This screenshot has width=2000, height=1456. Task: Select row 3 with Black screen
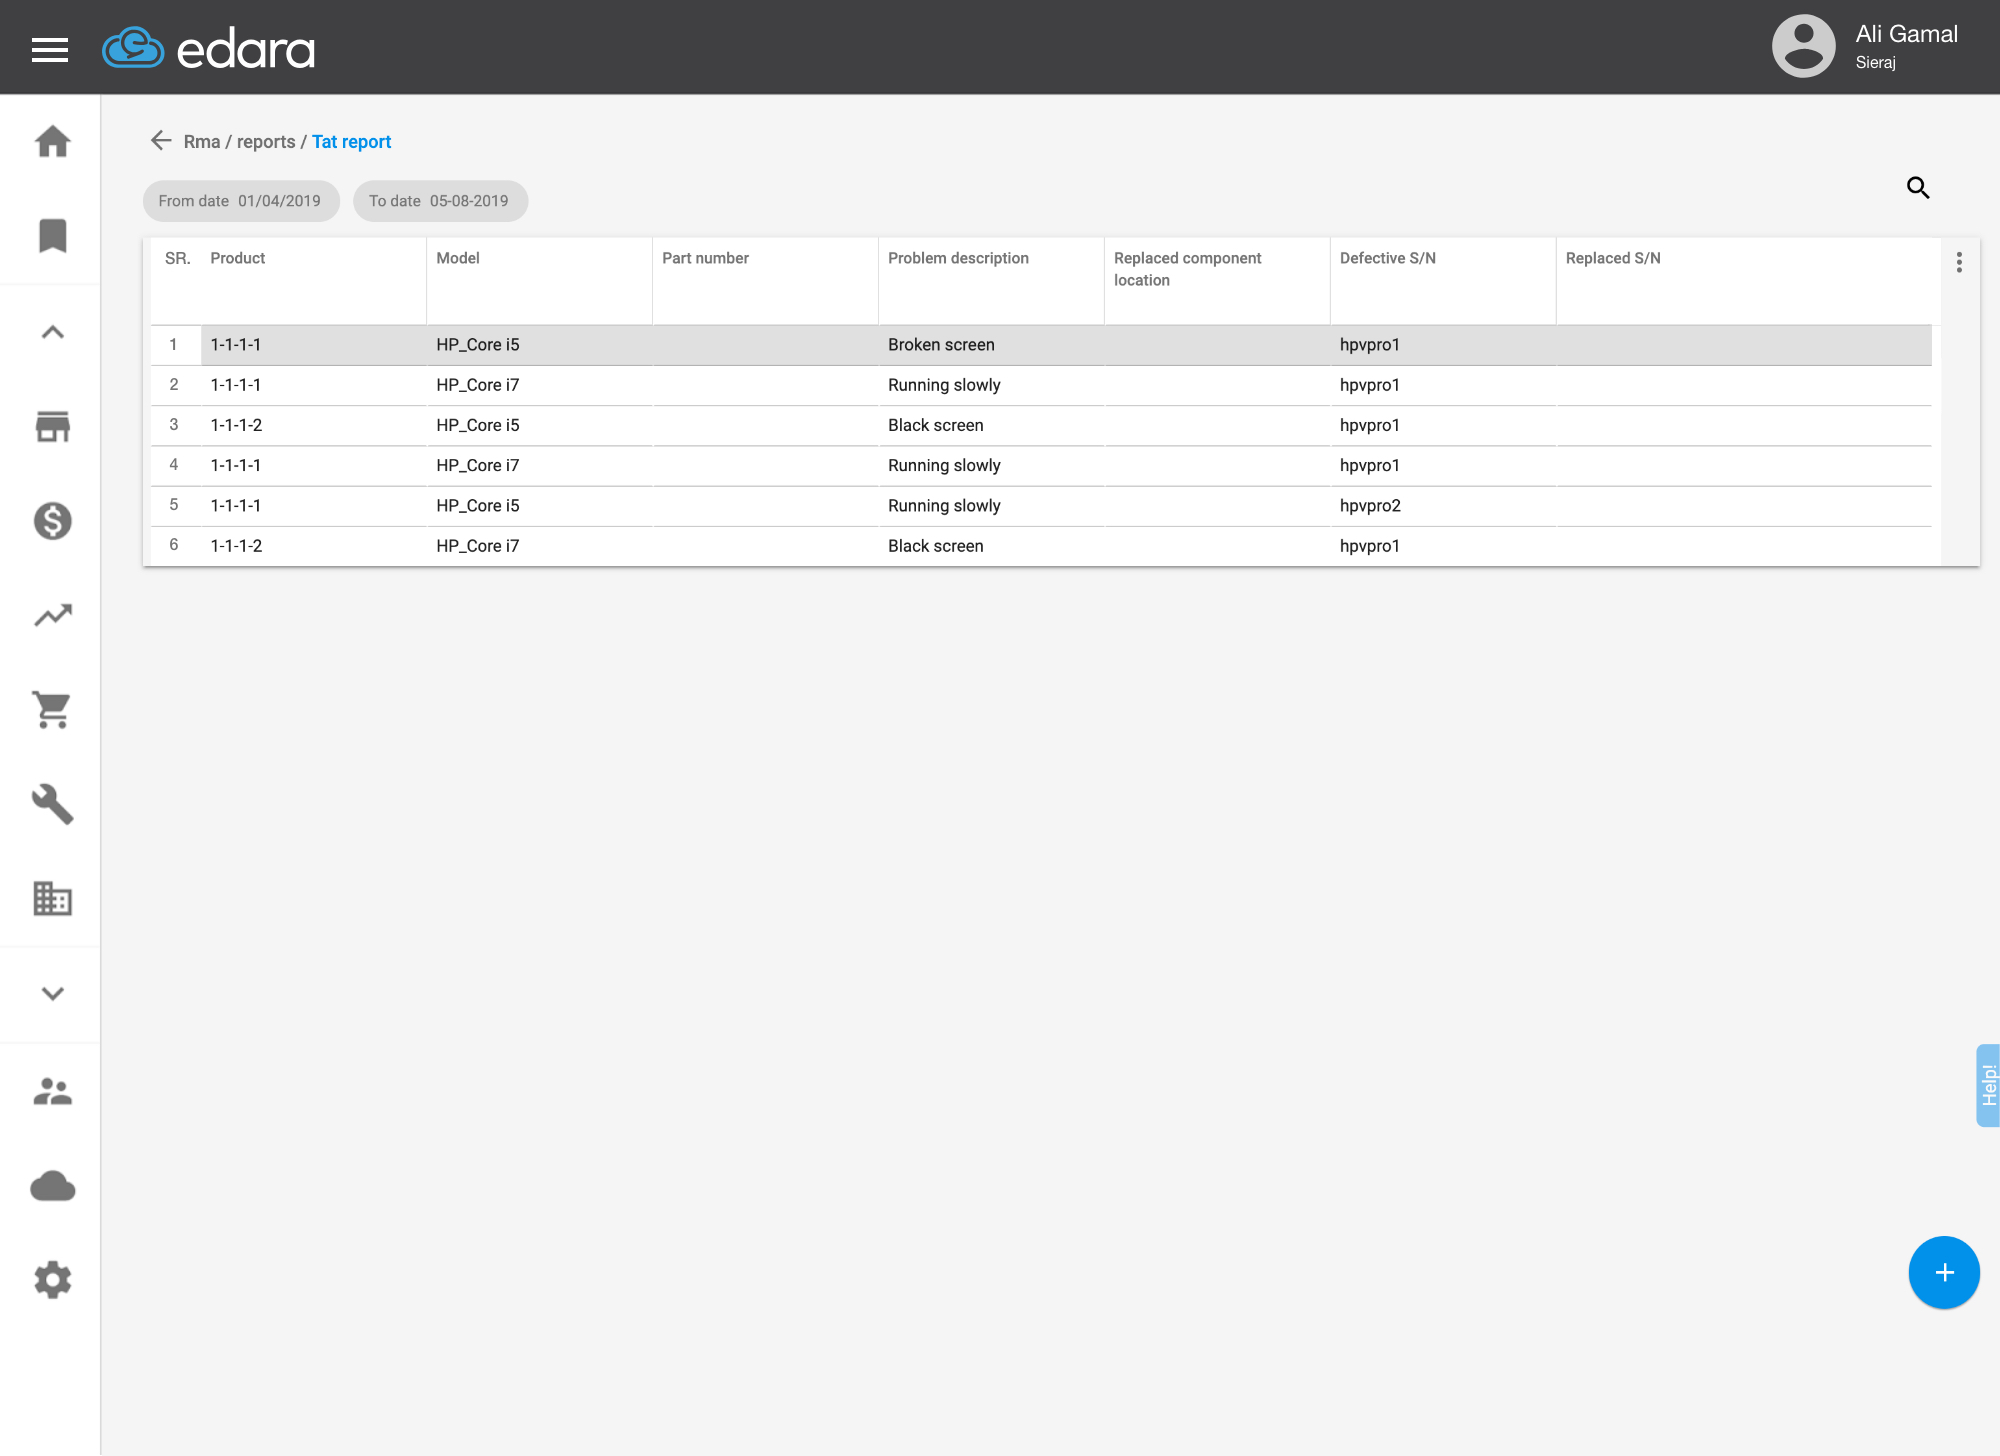click(x=935, y=425)
